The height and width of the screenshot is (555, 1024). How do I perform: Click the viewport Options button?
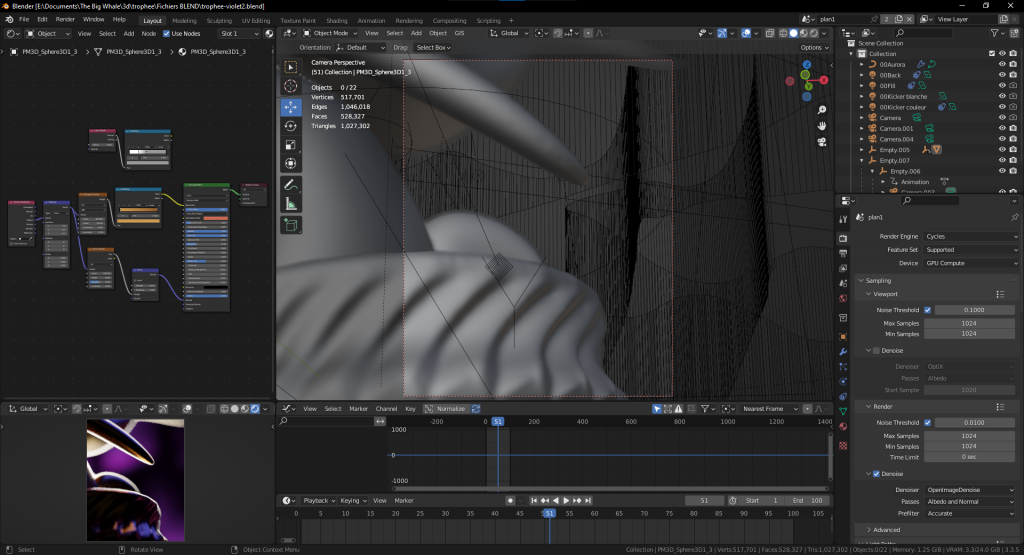[x=814, y=47]
